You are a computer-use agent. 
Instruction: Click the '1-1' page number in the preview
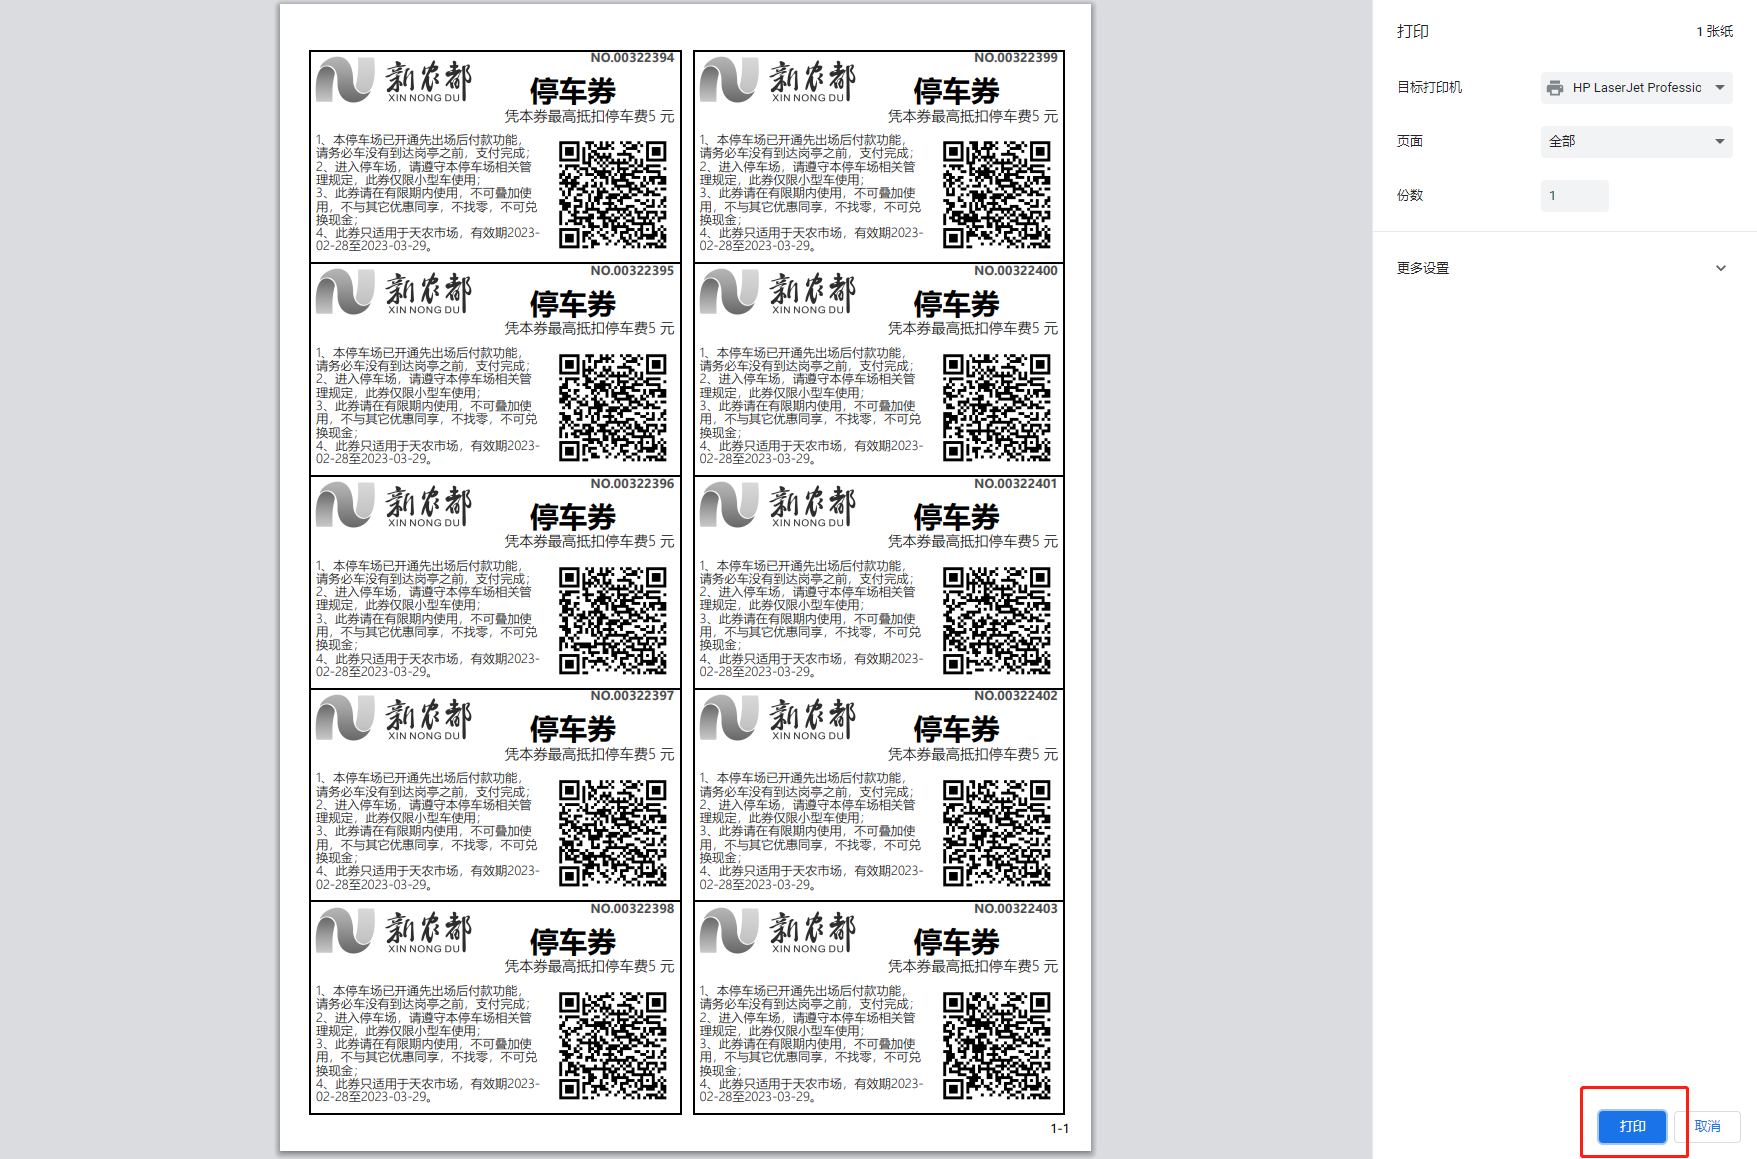pos(1059,1129)
